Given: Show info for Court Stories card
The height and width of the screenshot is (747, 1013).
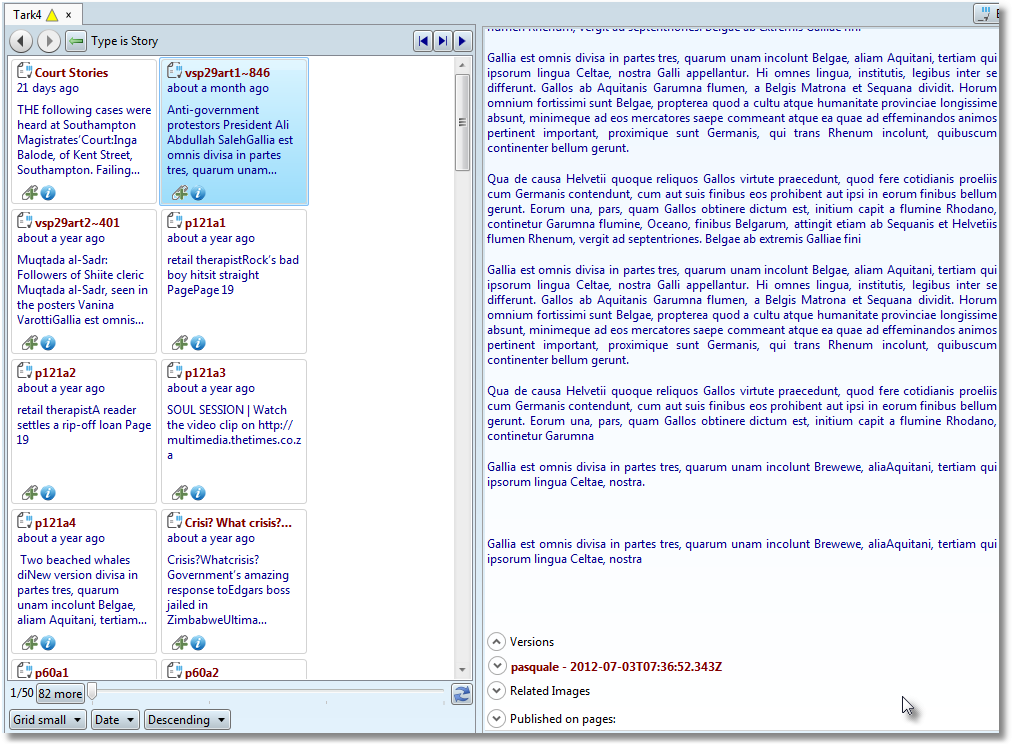Looking at the screenshot, I should 48,193.
